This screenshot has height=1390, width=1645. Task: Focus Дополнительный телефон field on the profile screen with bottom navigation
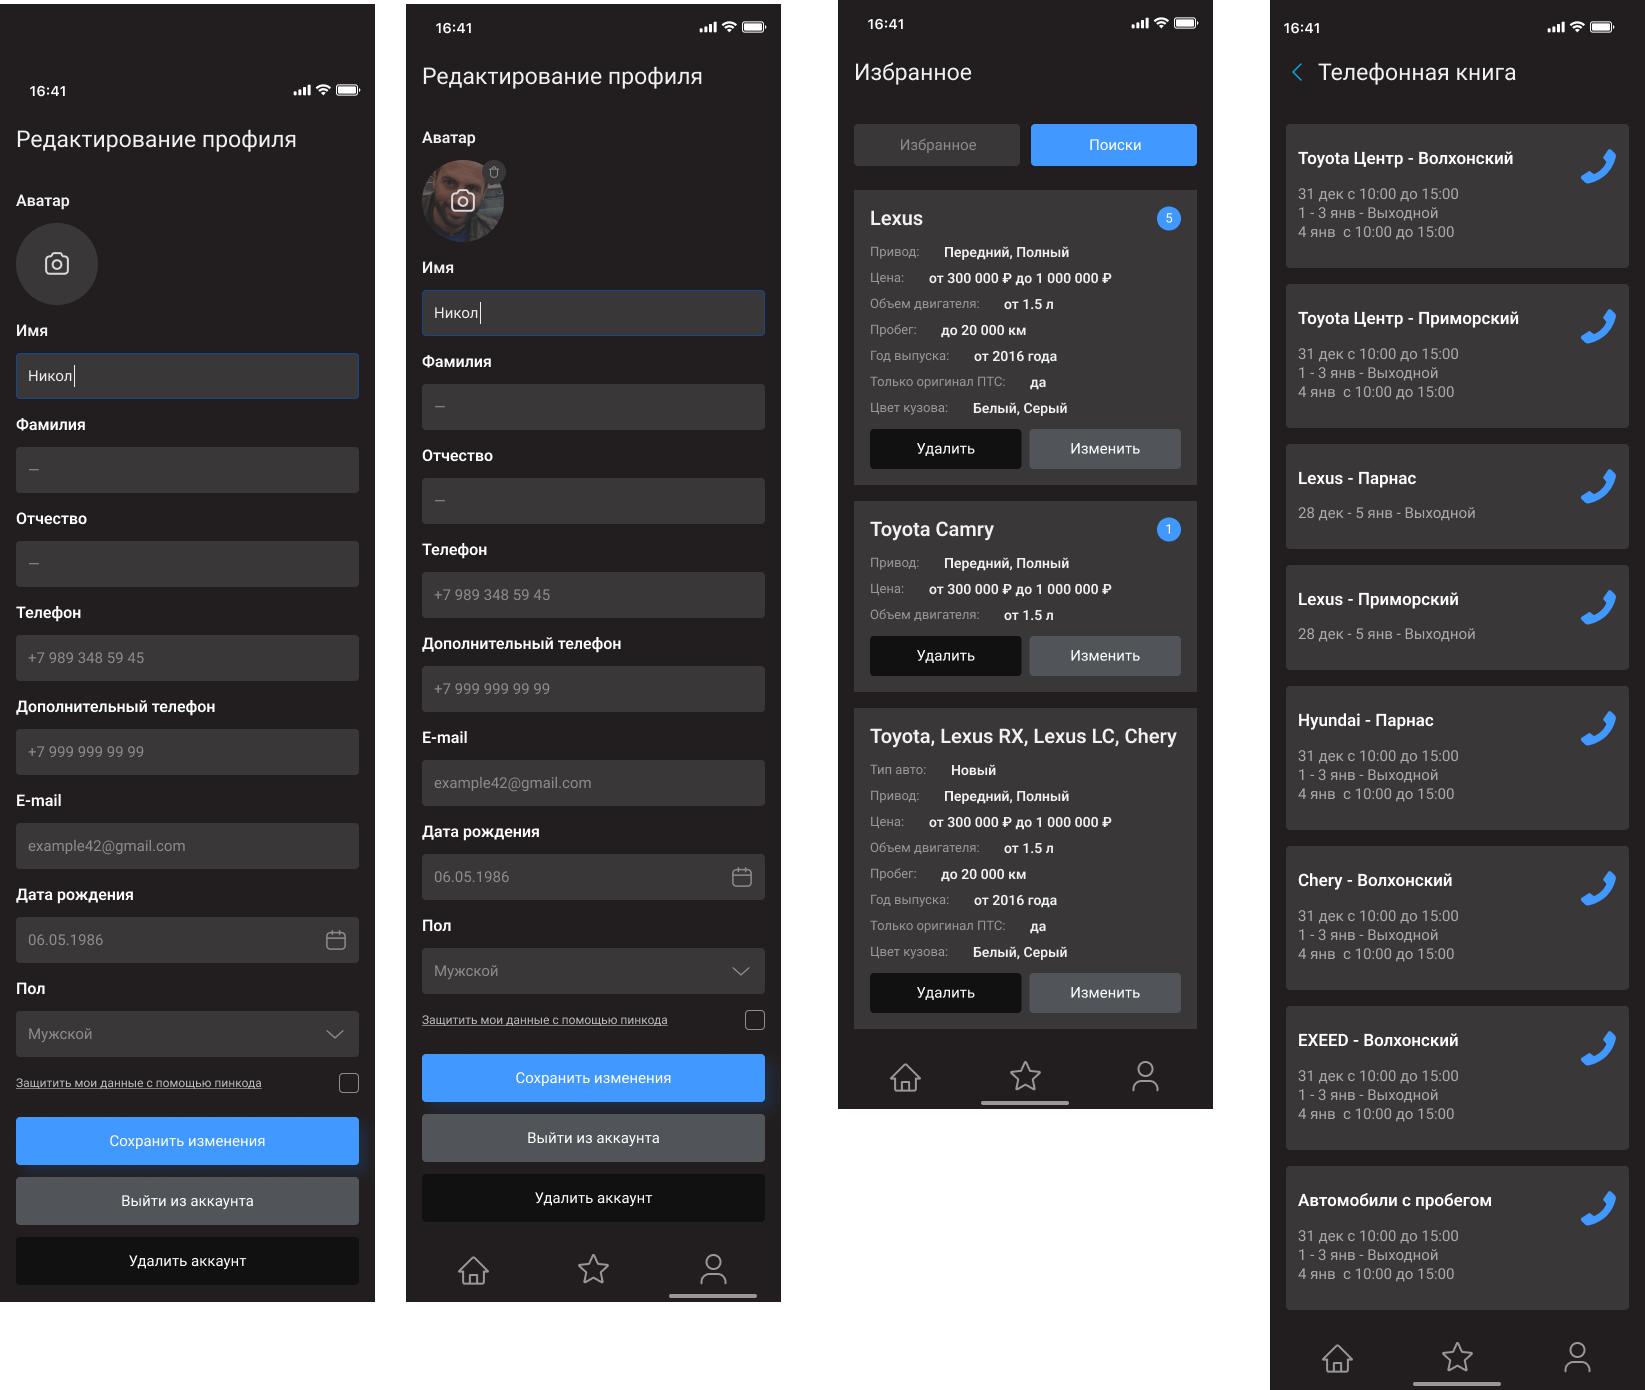tap(593, 689)
